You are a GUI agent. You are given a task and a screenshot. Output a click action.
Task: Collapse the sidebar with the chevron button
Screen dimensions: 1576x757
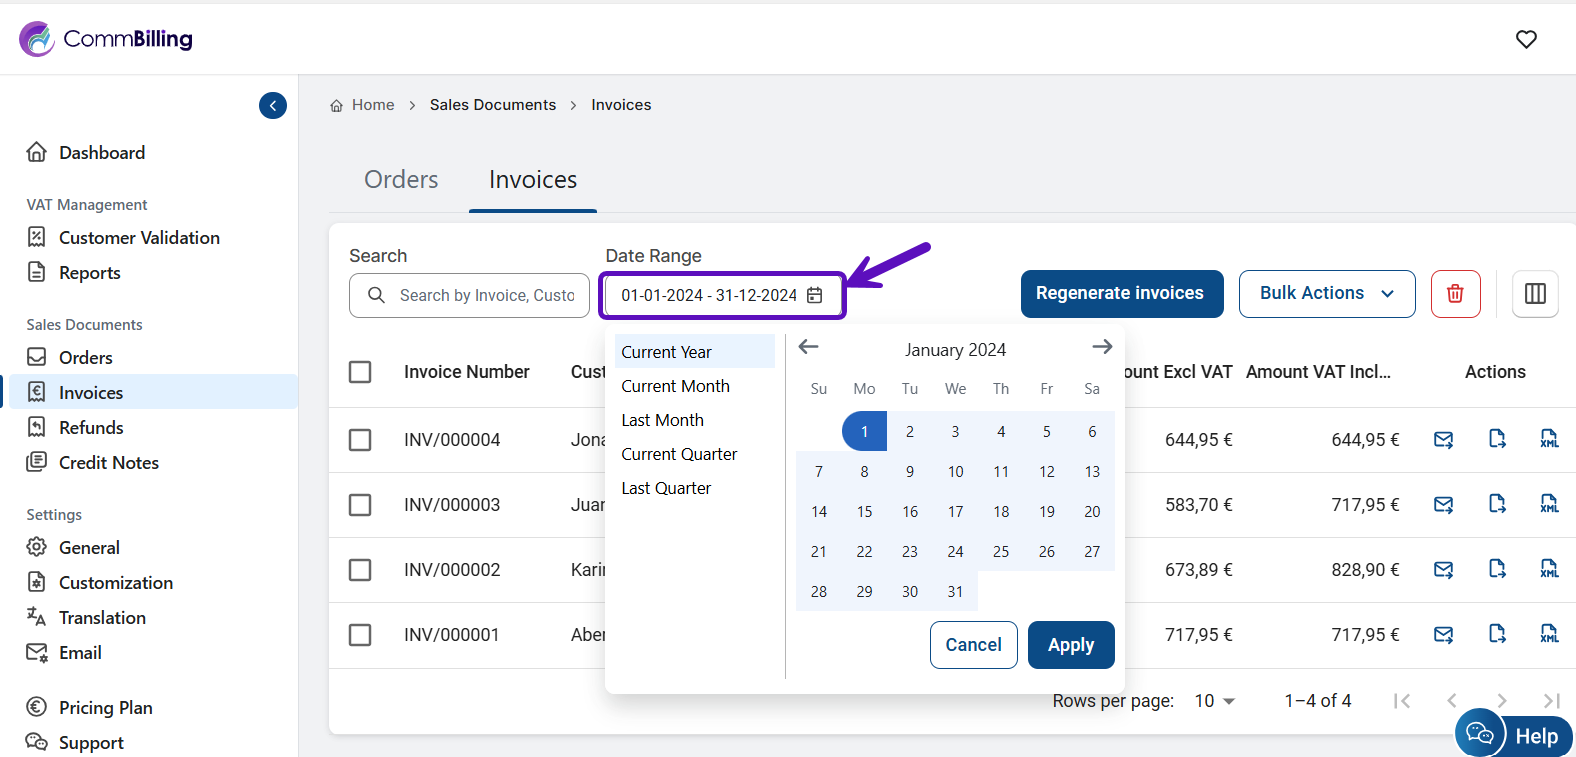pos(273,105)
